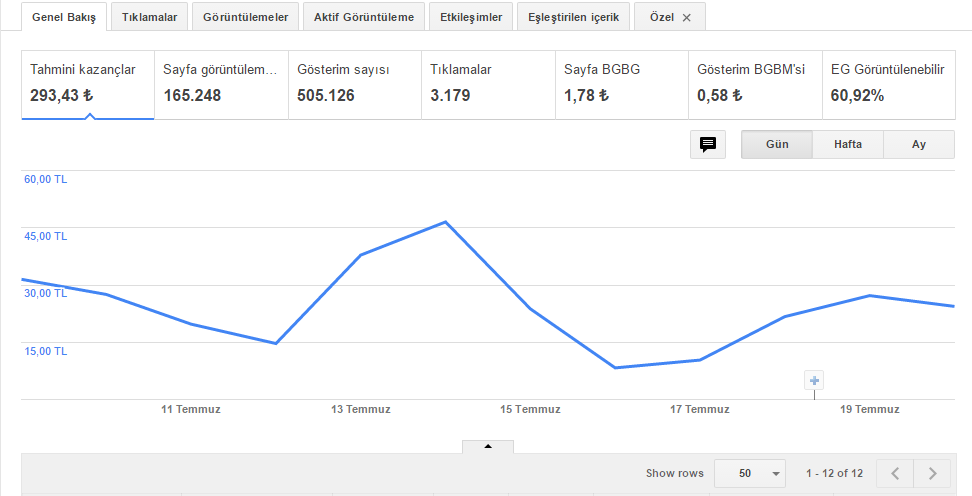Open the Görüntülemeler tab
This screenshot has width=972, height=496.
tap(245, 17)
